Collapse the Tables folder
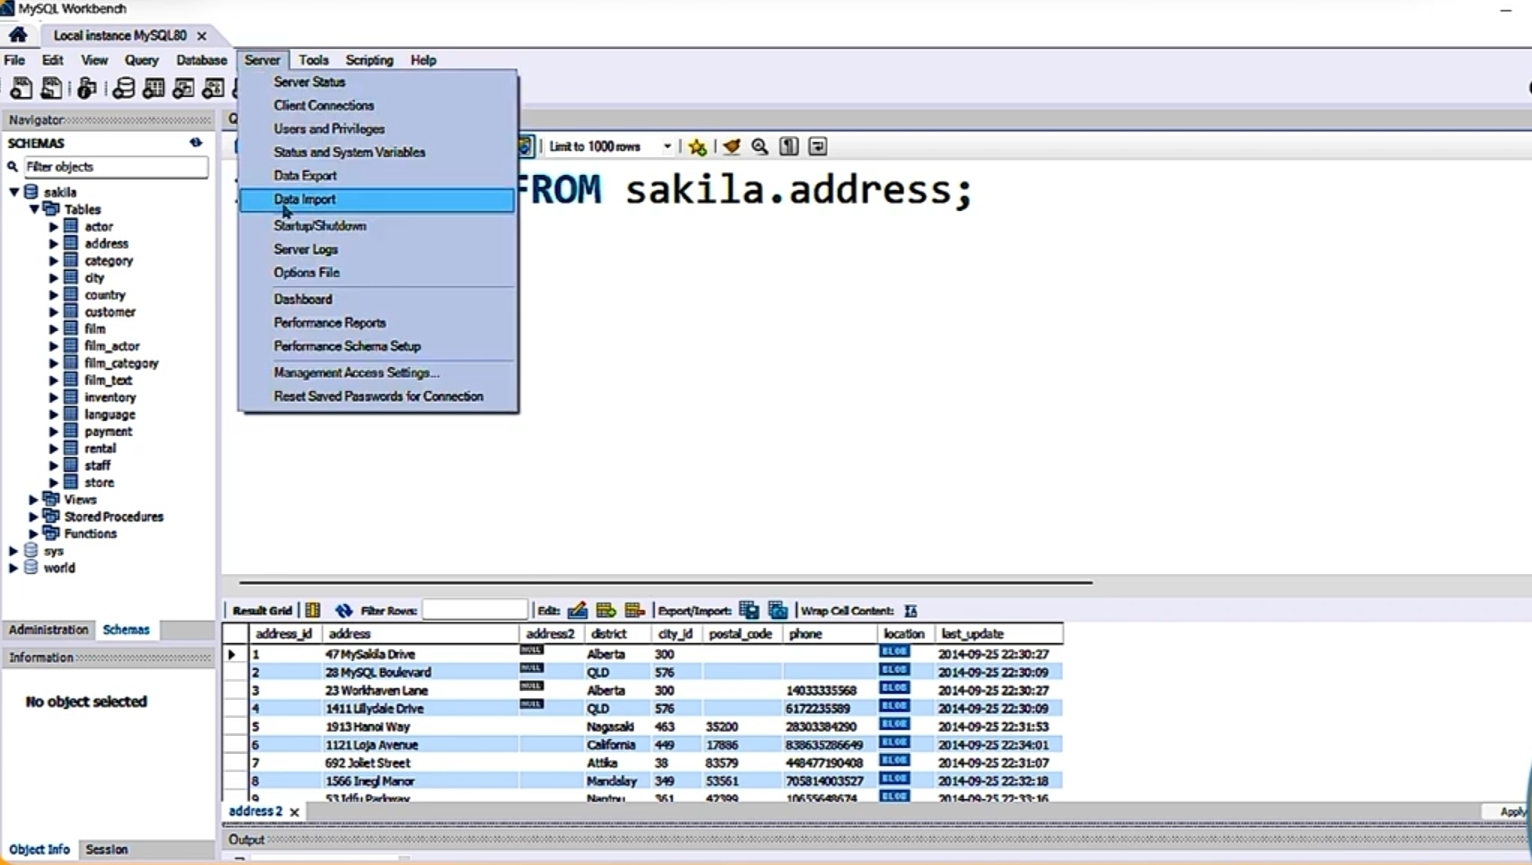This screenshot has width=1532, height=865. [x=34, y=209]
